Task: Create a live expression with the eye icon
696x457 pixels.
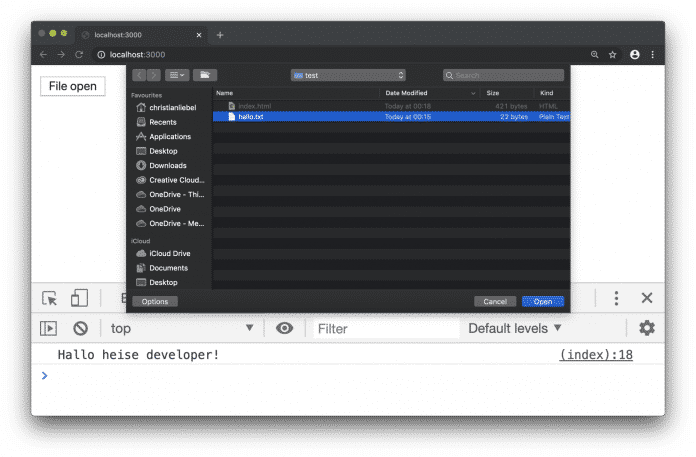Action: click(285, 328)
